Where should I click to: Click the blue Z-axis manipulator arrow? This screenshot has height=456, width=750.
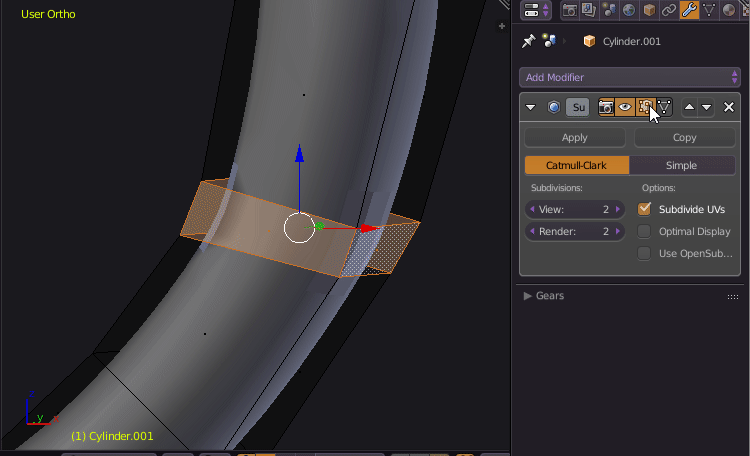[x=299, y=154]
